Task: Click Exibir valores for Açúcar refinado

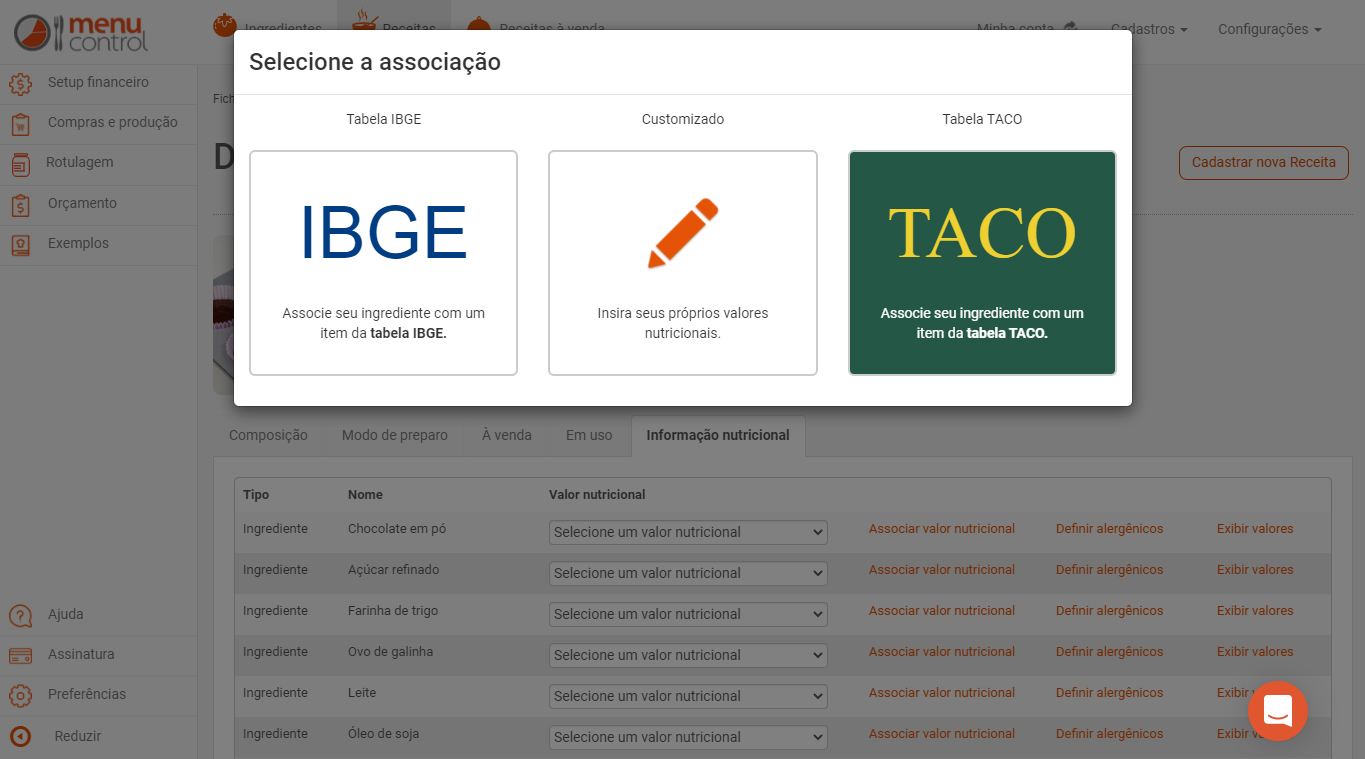Action: [x=1255, y=570]
